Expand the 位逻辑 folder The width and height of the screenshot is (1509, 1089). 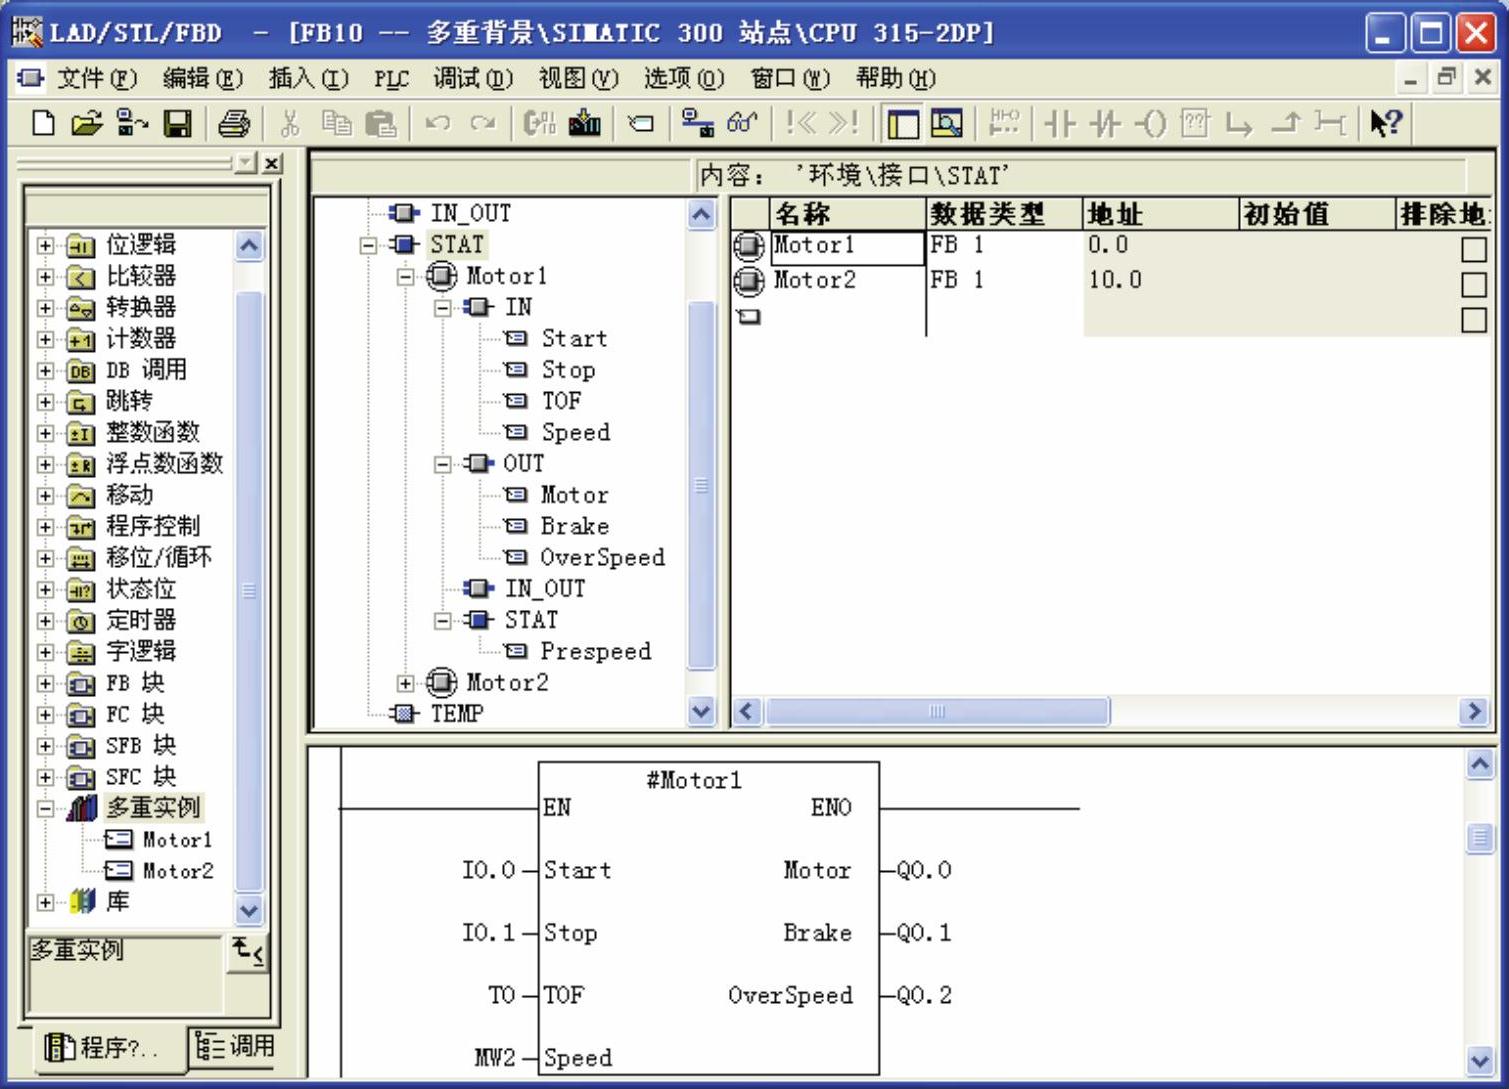45,245
